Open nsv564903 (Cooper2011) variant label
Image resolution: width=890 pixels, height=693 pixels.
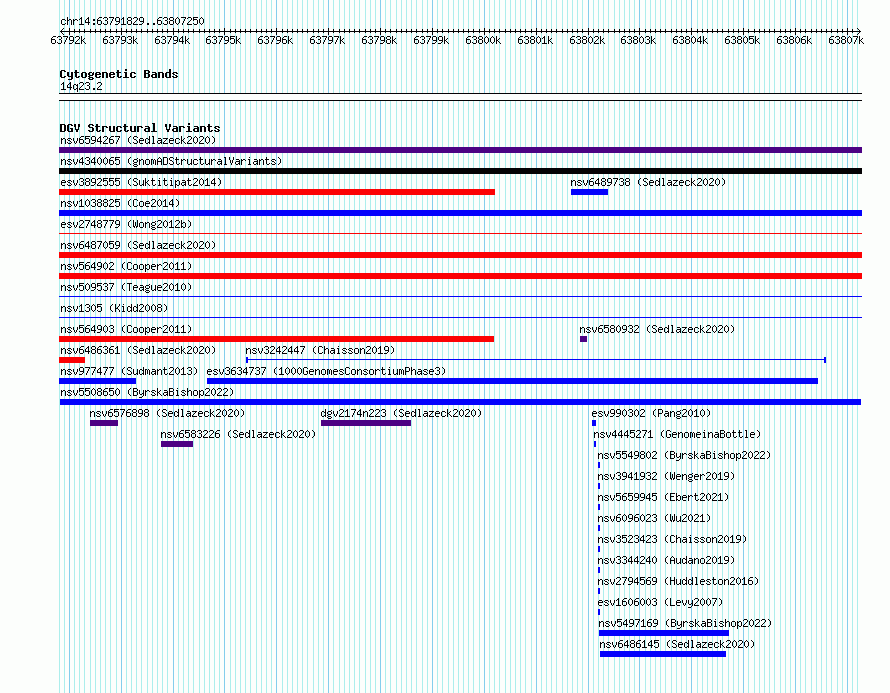coord(126,329)
